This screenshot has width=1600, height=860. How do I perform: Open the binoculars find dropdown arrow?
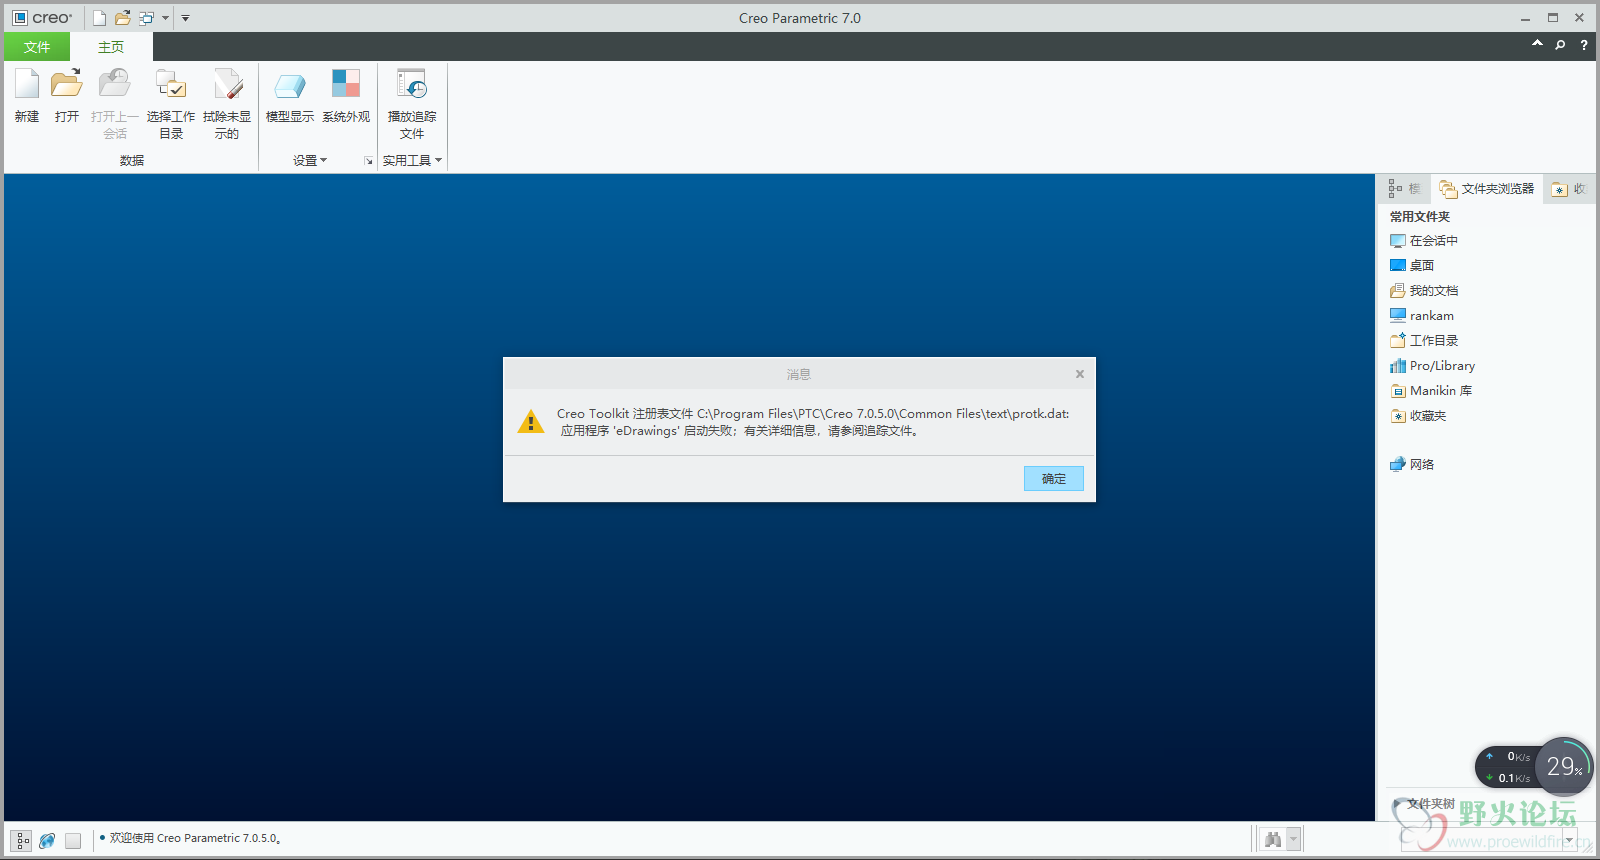pyautogui.click(x=1293, y=839)
